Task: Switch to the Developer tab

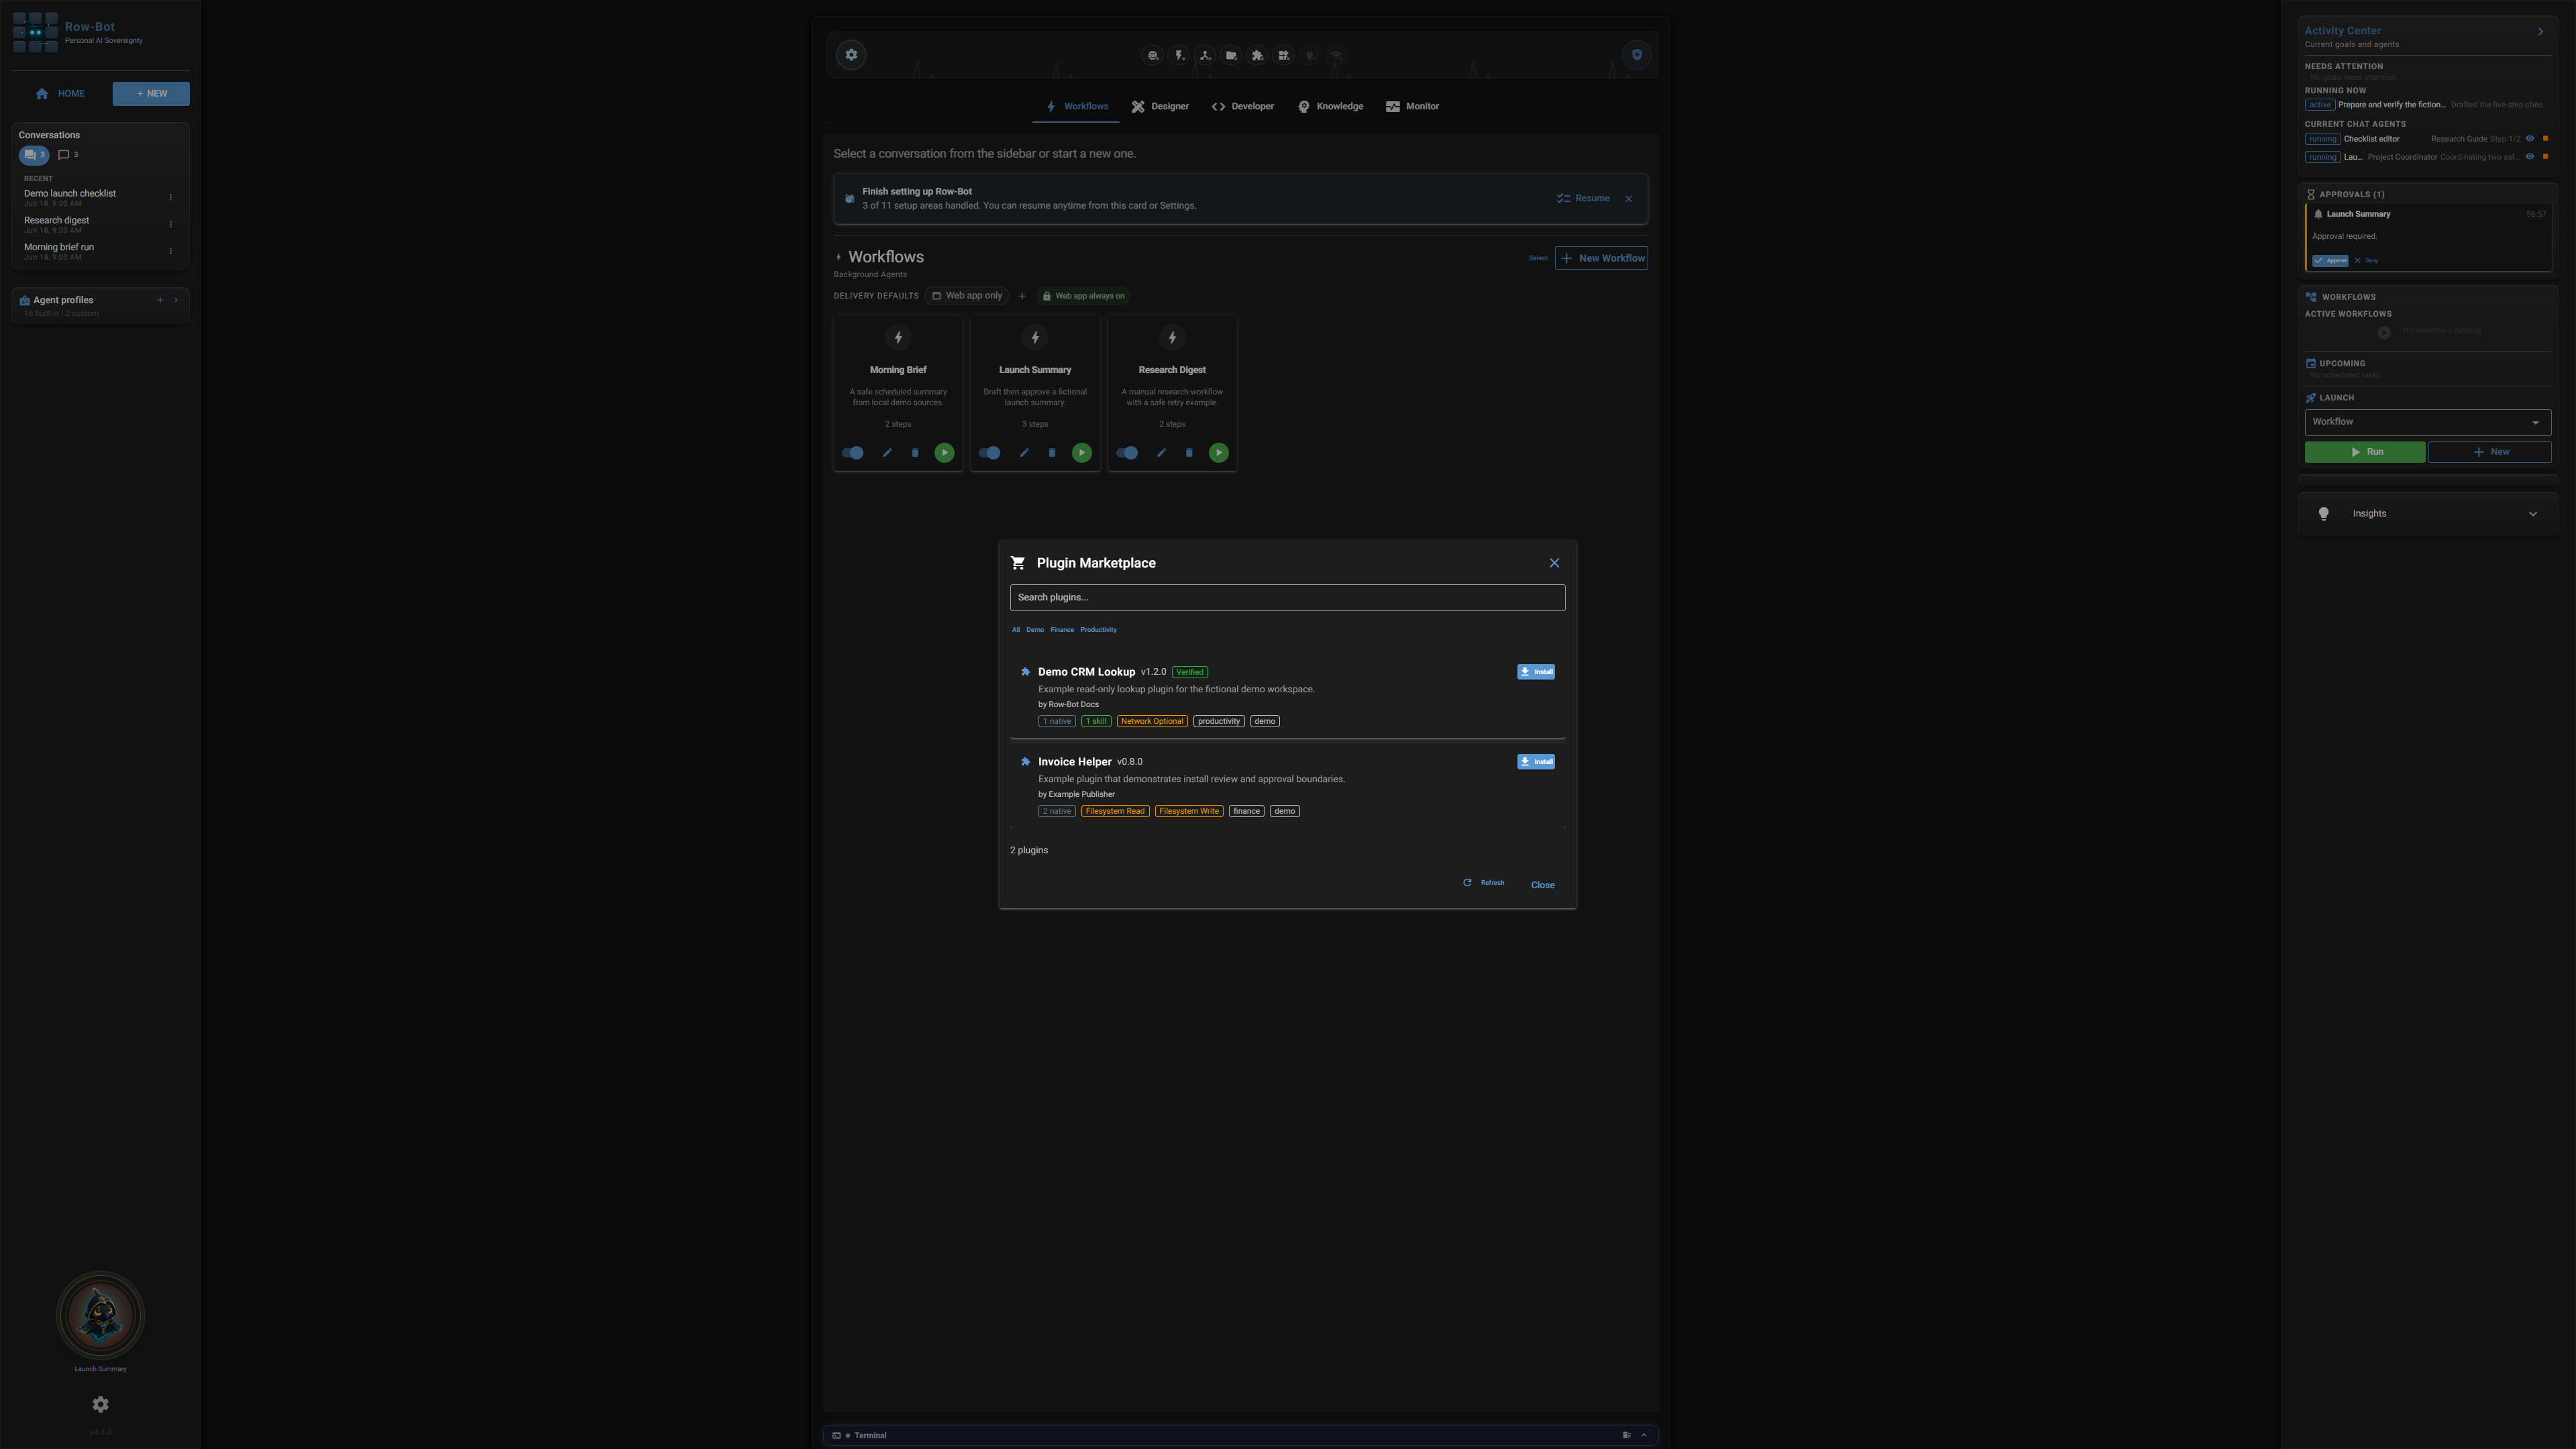Action: (1242, 106)
